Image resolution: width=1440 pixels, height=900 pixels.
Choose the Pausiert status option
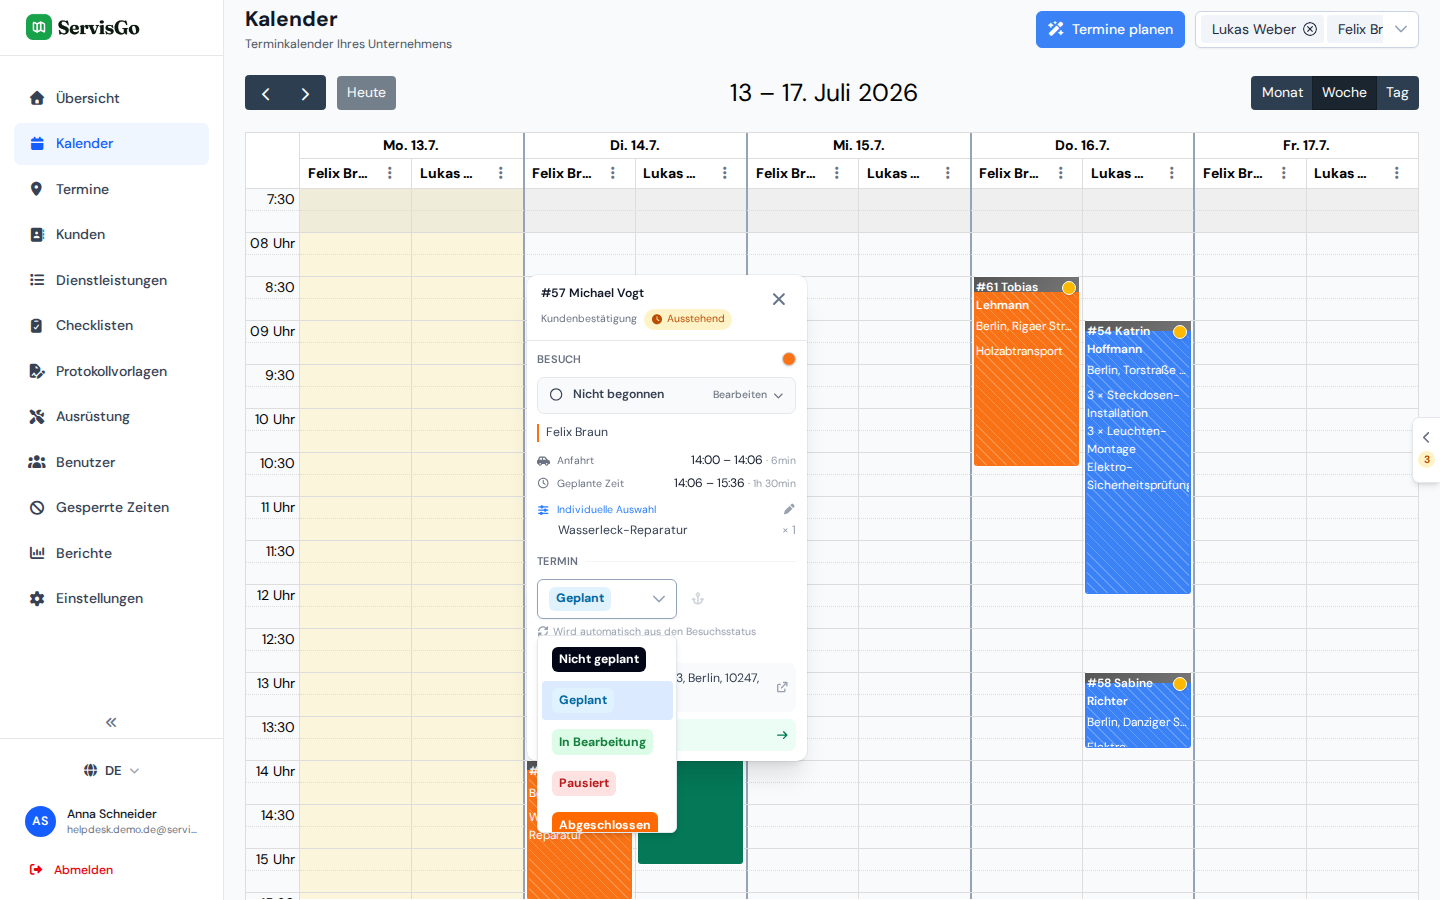click(x=584, y=783)
